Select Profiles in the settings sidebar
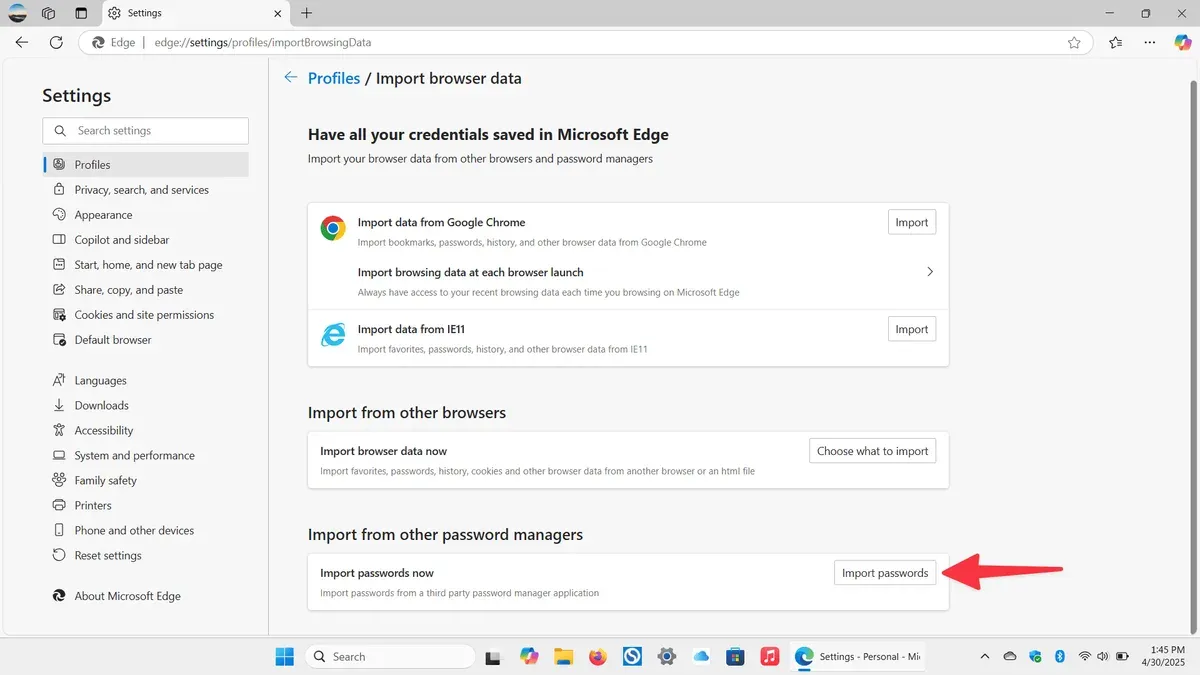Screen dimensions: 1200x675 pos(146,165)
